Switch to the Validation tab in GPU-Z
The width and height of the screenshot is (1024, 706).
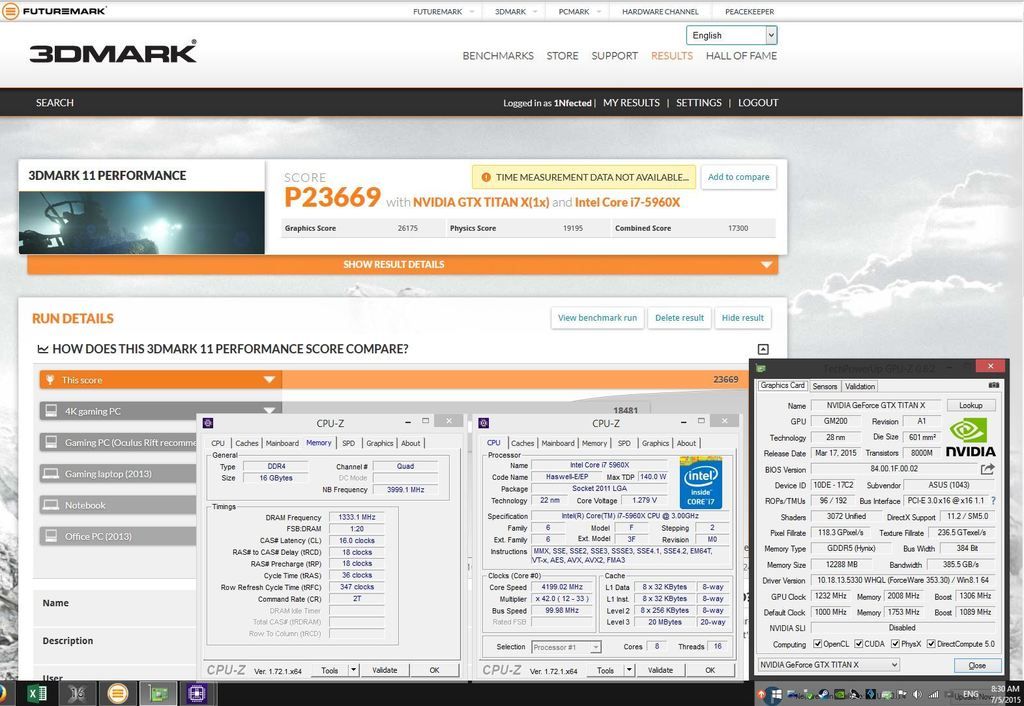click(x=860, y=386)
